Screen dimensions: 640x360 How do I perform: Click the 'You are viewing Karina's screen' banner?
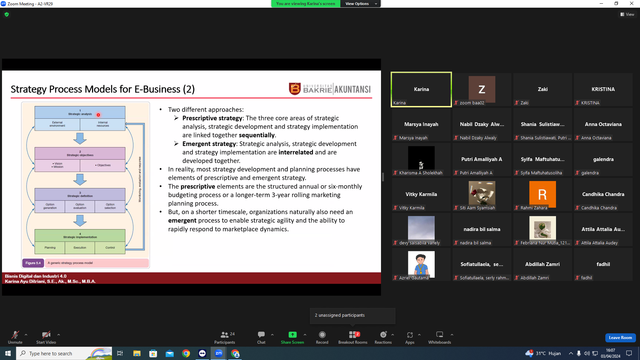306,4
